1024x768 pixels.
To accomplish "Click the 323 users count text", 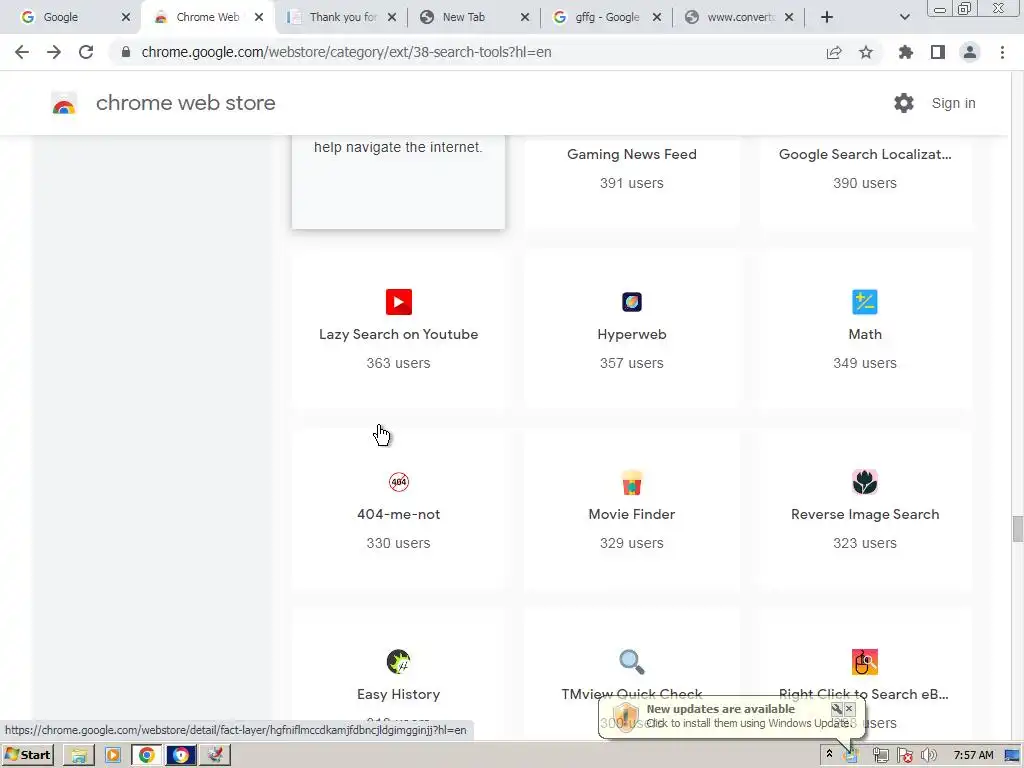I will click(x=865, y=543).
